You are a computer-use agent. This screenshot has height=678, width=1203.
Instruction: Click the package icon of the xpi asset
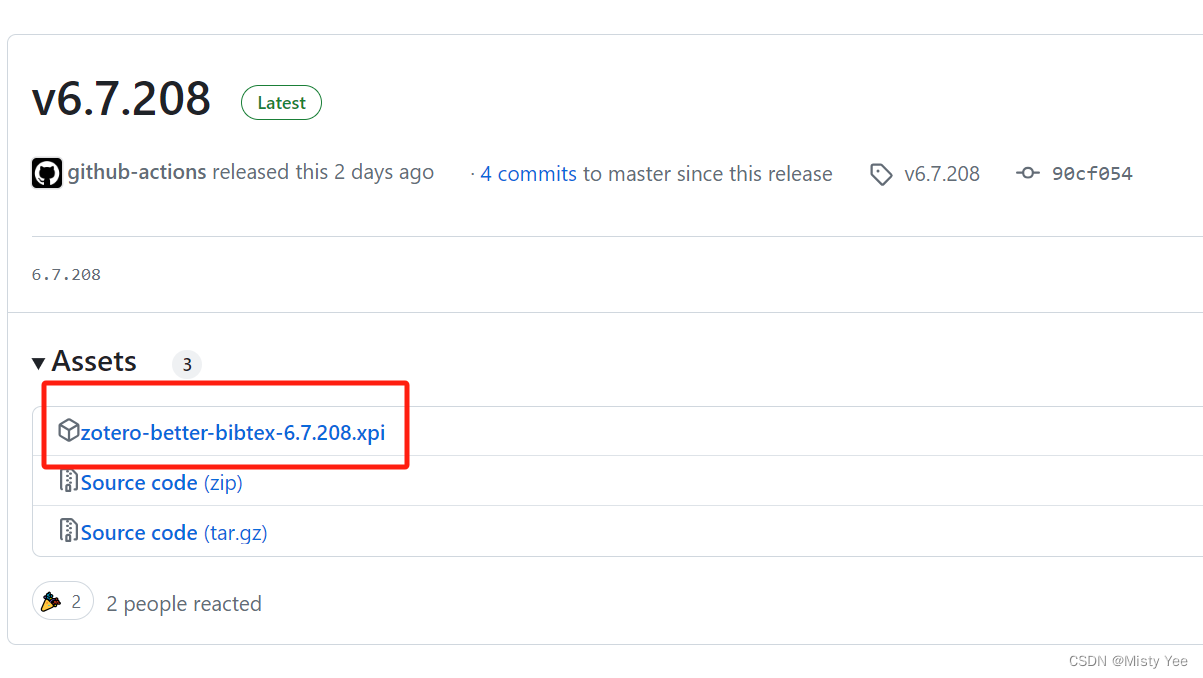(x=68, y=431)
